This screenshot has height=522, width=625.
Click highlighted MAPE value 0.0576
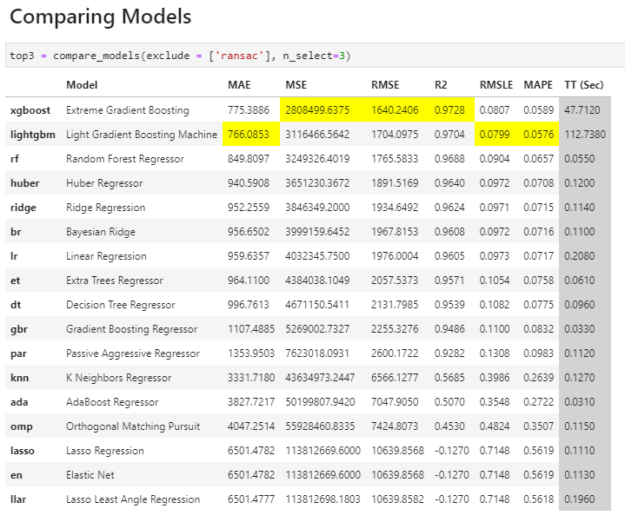539,135
